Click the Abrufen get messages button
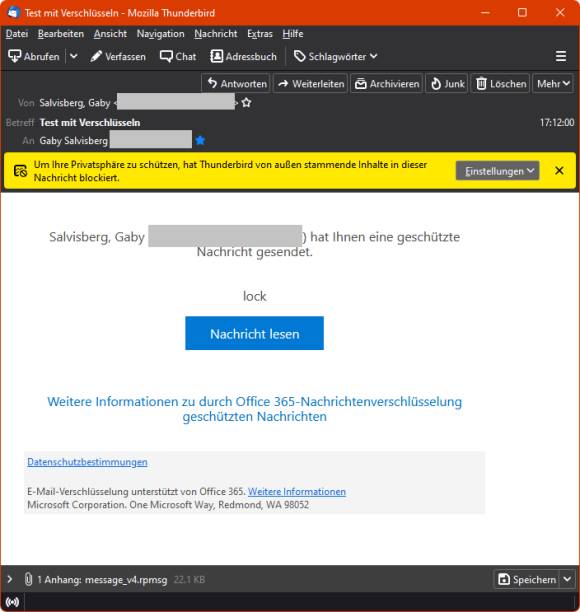 coord(34,57)
